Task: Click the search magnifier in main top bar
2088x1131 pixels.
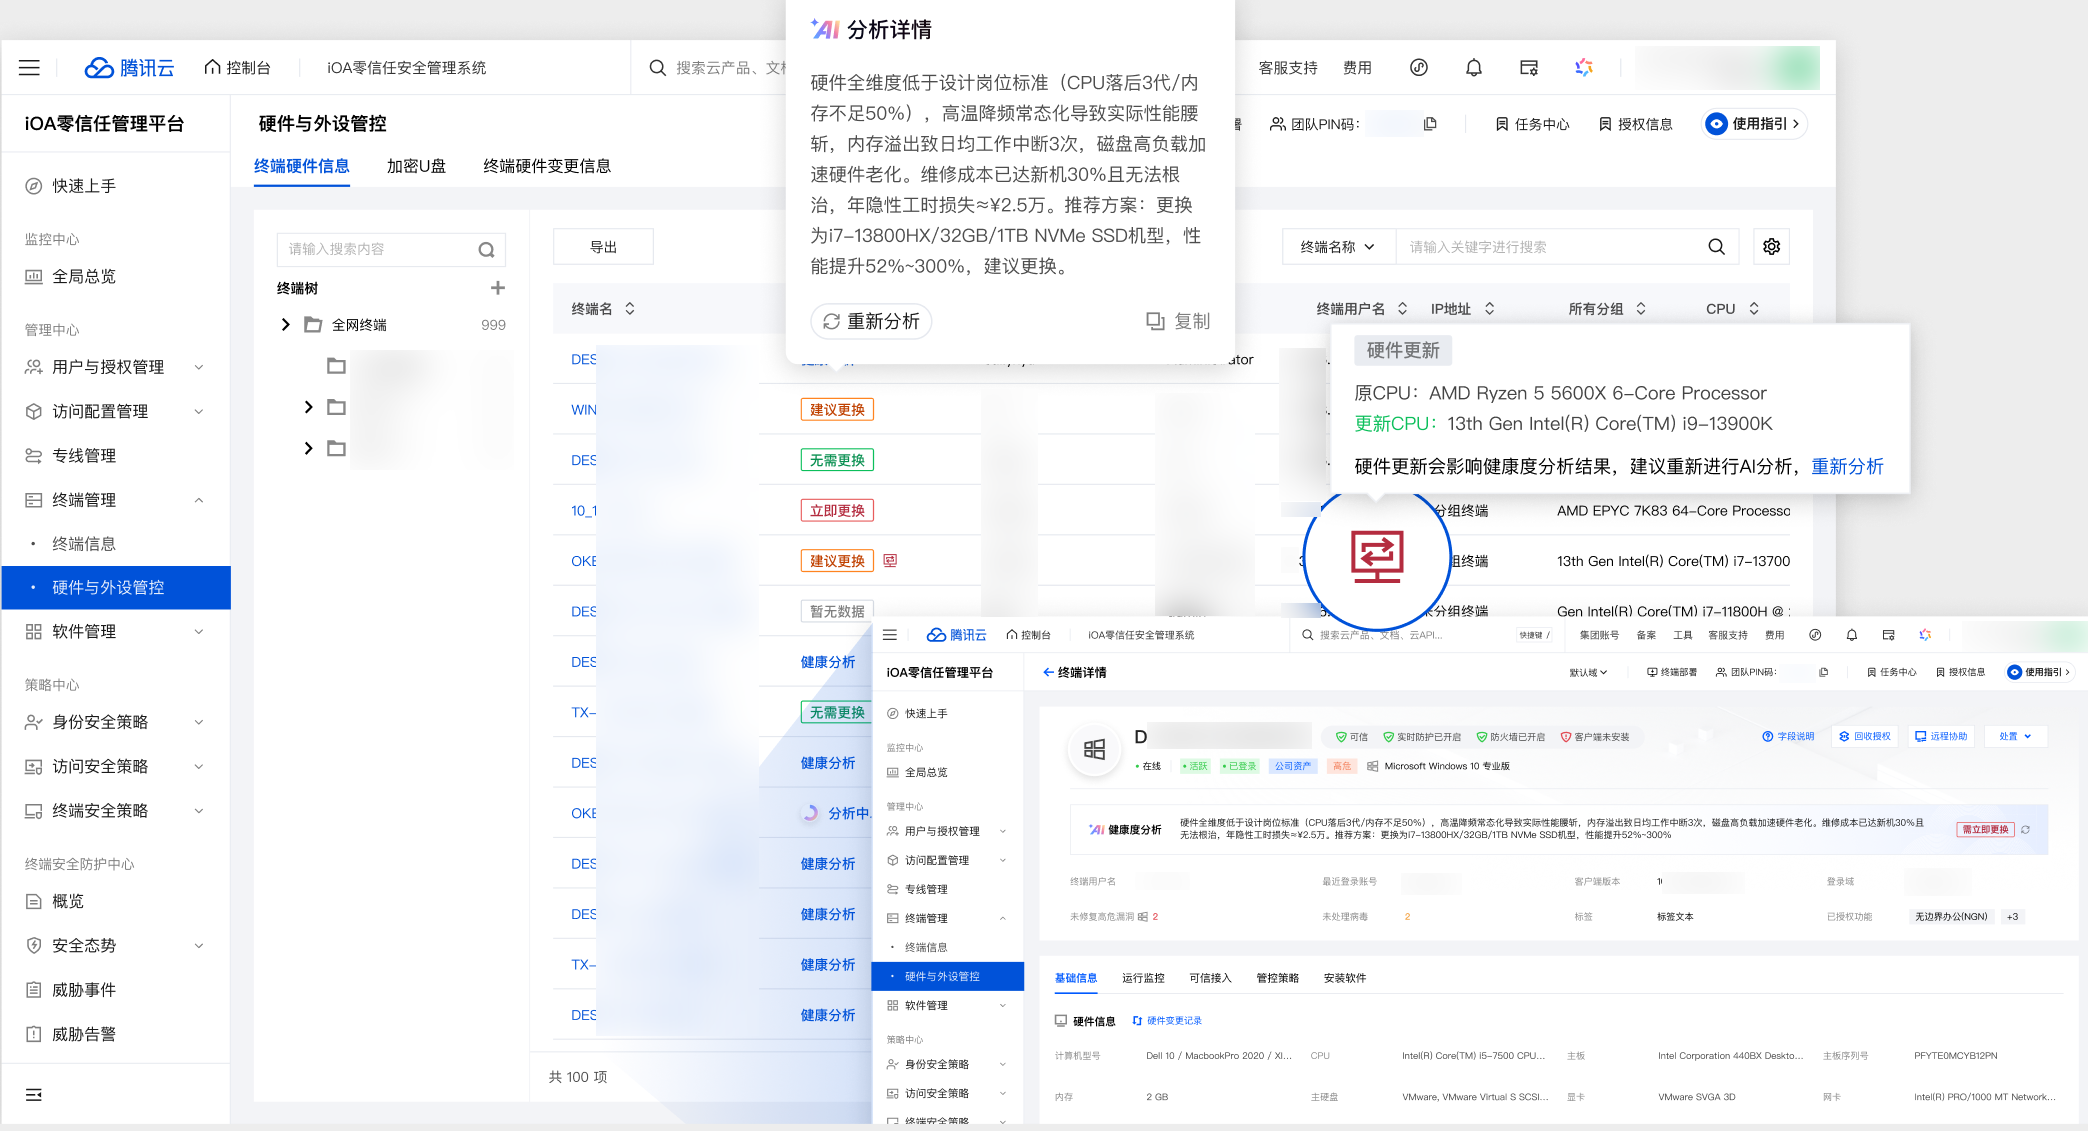Action: point(657,68)
